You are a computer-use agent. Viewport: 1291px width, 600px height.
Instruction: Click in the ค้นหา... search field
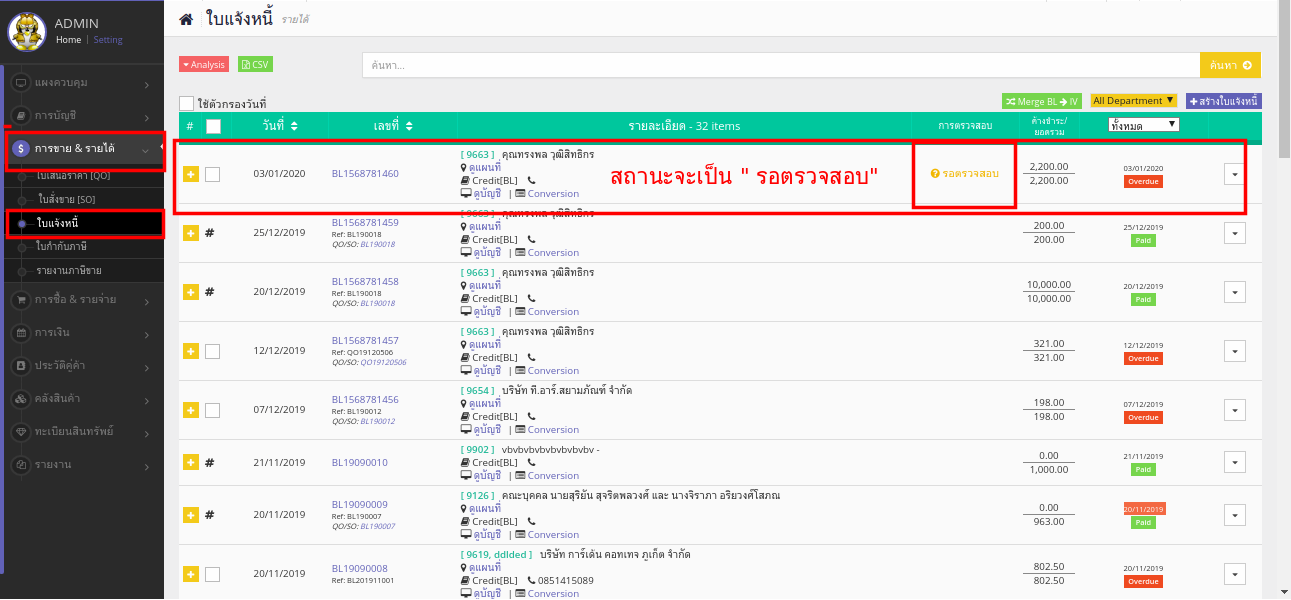coord(781,65)
